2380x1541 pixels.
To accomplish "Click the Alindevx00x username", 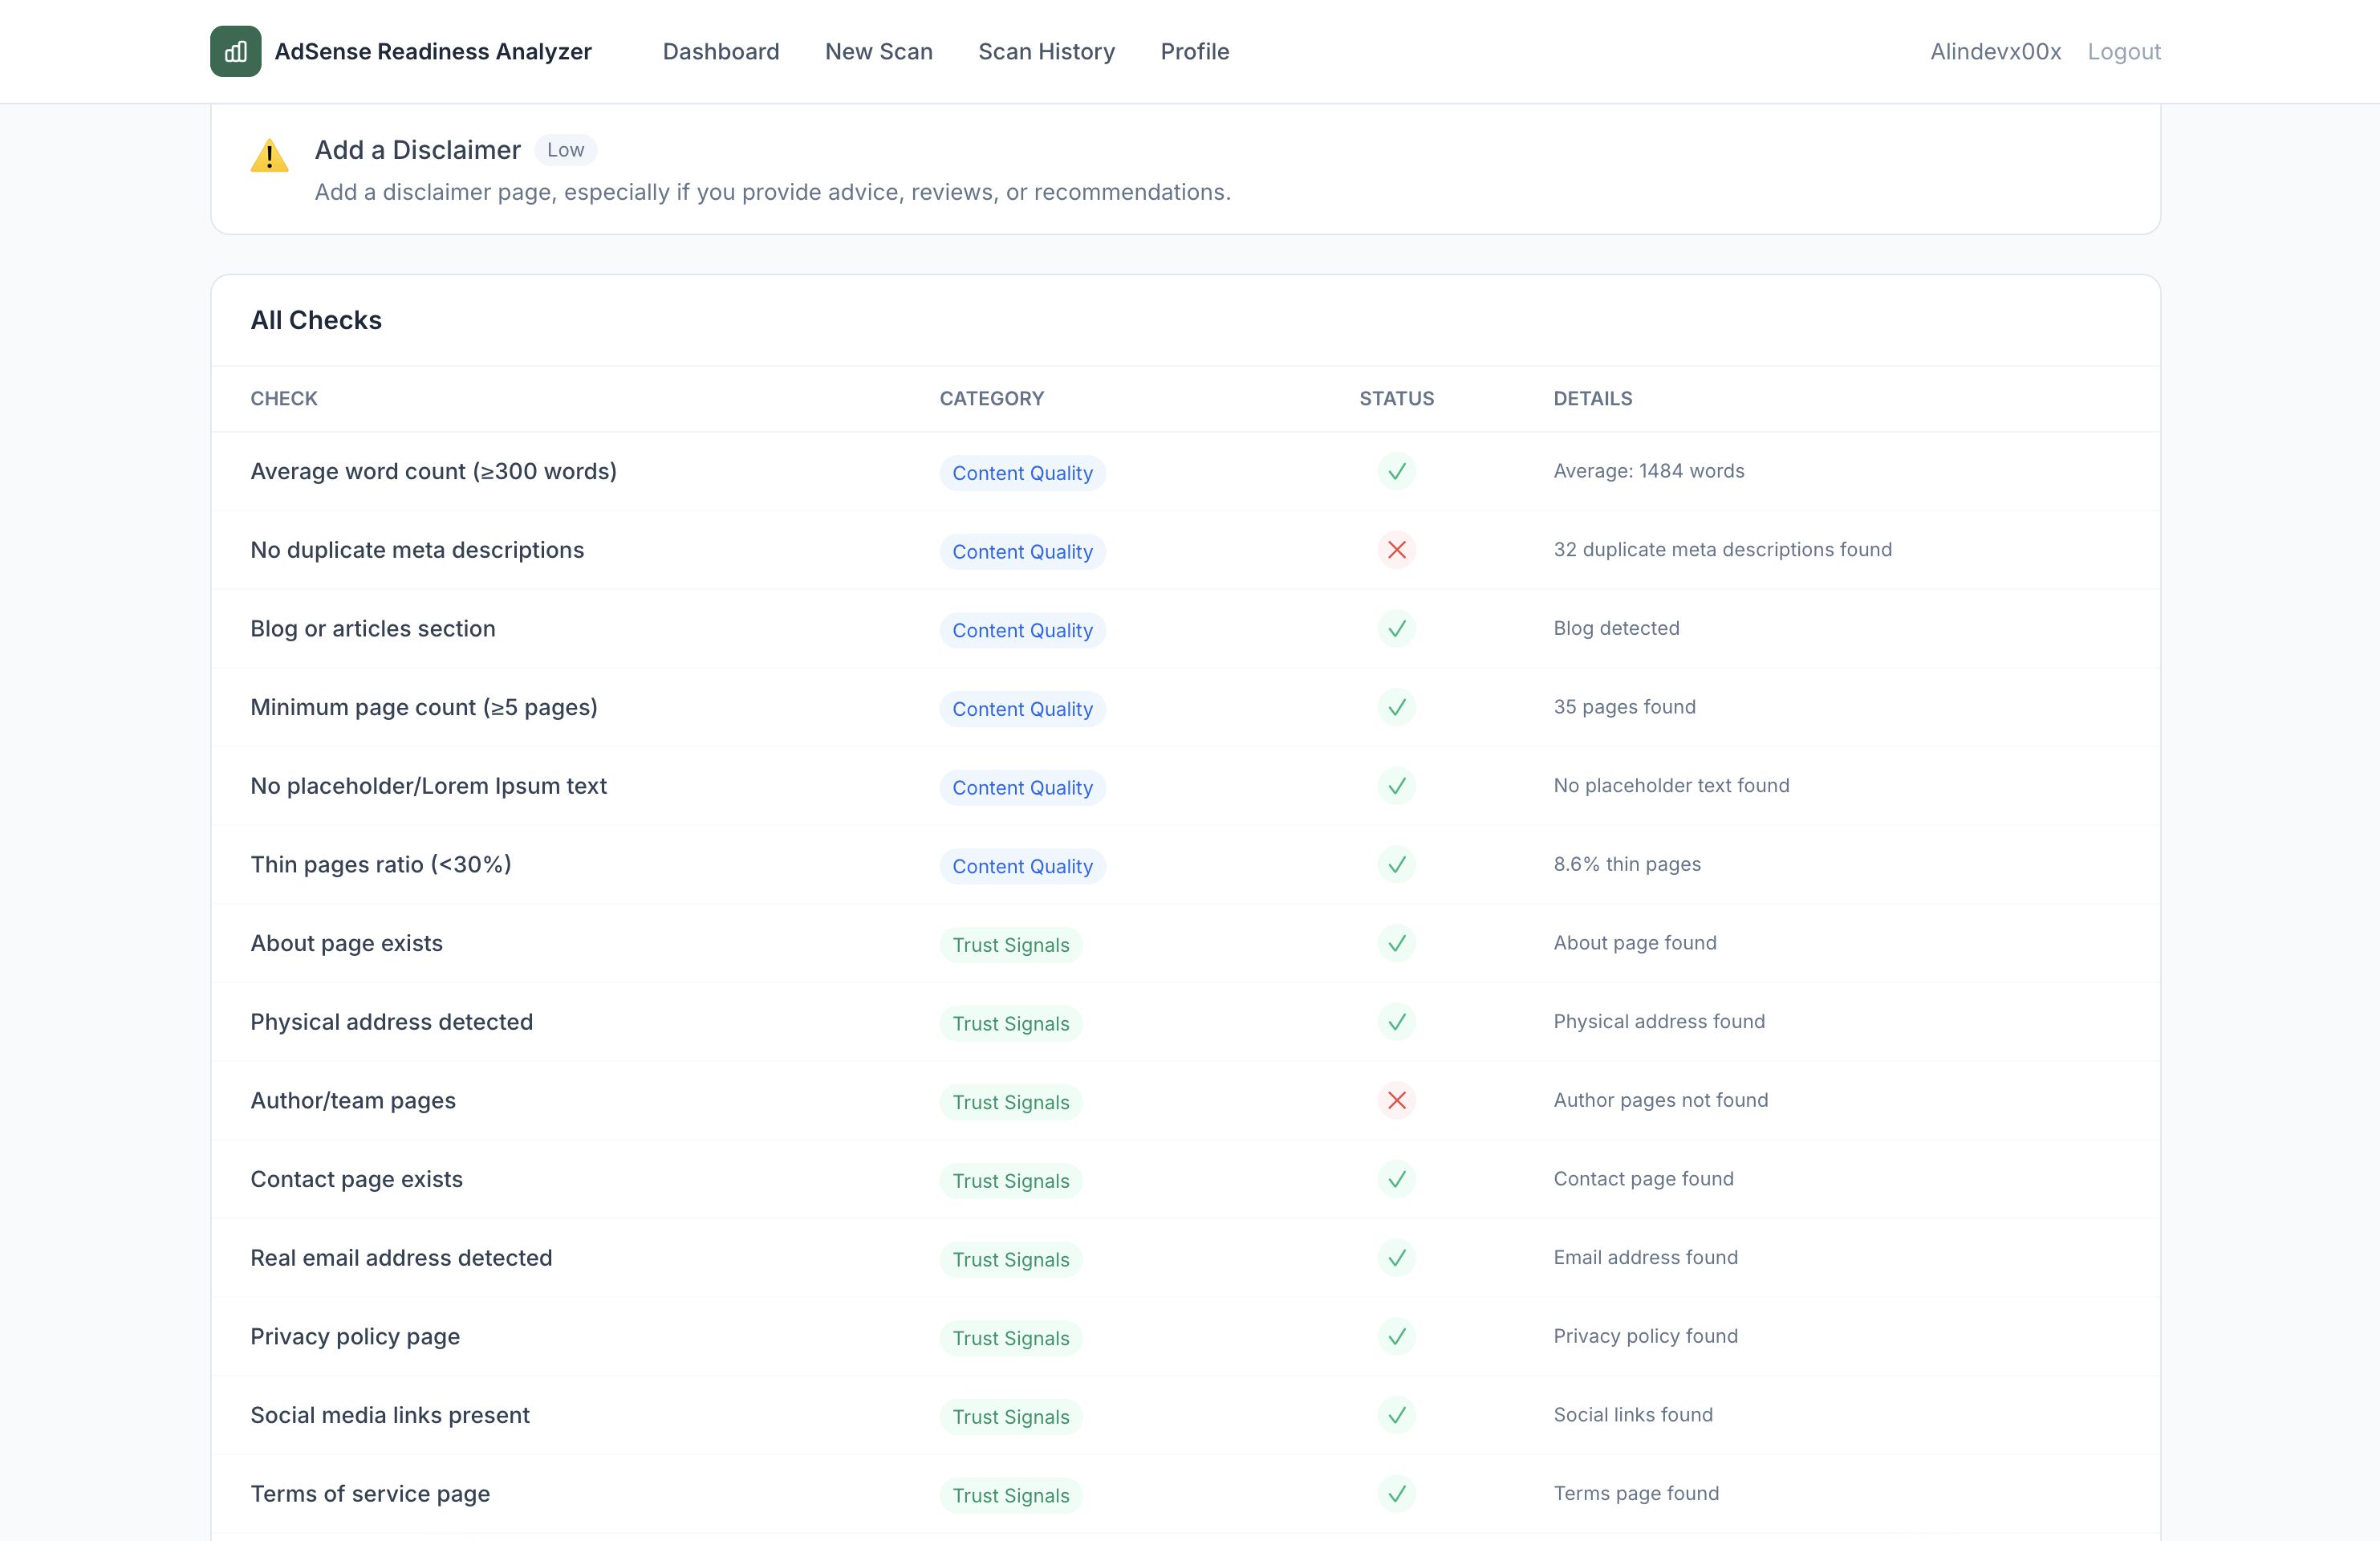I will (x=1994, y=51).
